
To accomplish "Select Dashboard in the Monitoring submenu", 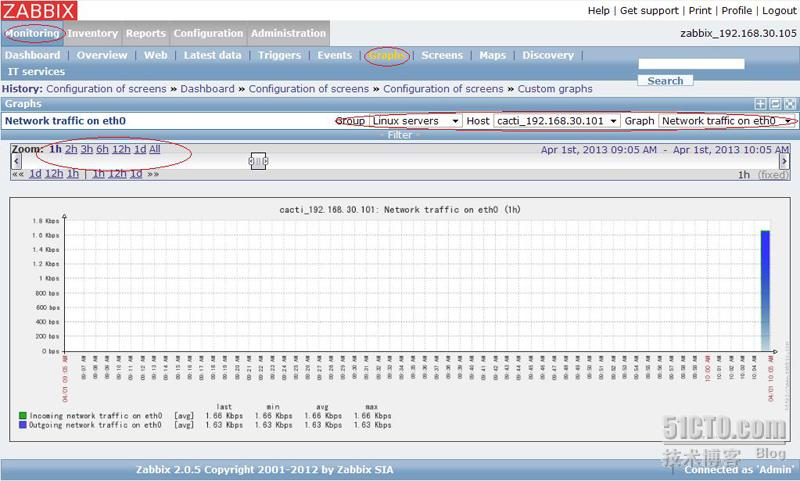I will click(33, 55).
